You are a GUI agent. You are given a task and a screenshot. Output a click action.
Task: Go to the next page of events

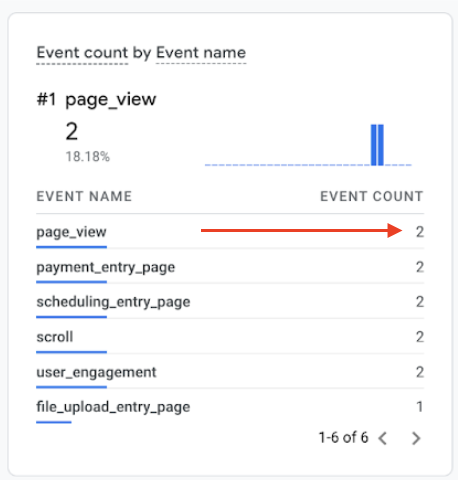coord(416,438)
